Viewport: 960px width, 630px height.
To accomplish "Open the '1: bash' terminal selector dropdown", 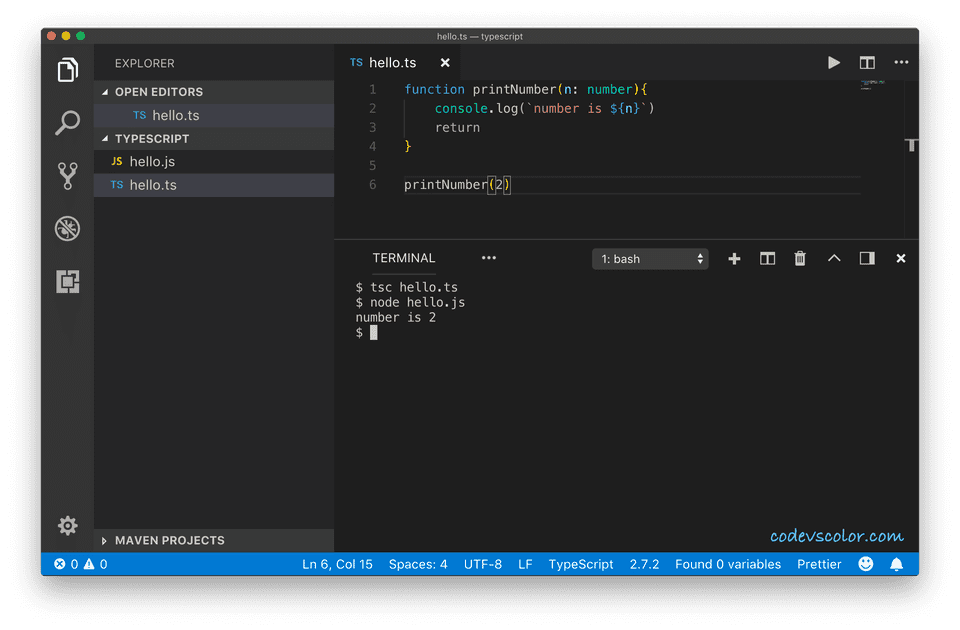I will 650,259.
